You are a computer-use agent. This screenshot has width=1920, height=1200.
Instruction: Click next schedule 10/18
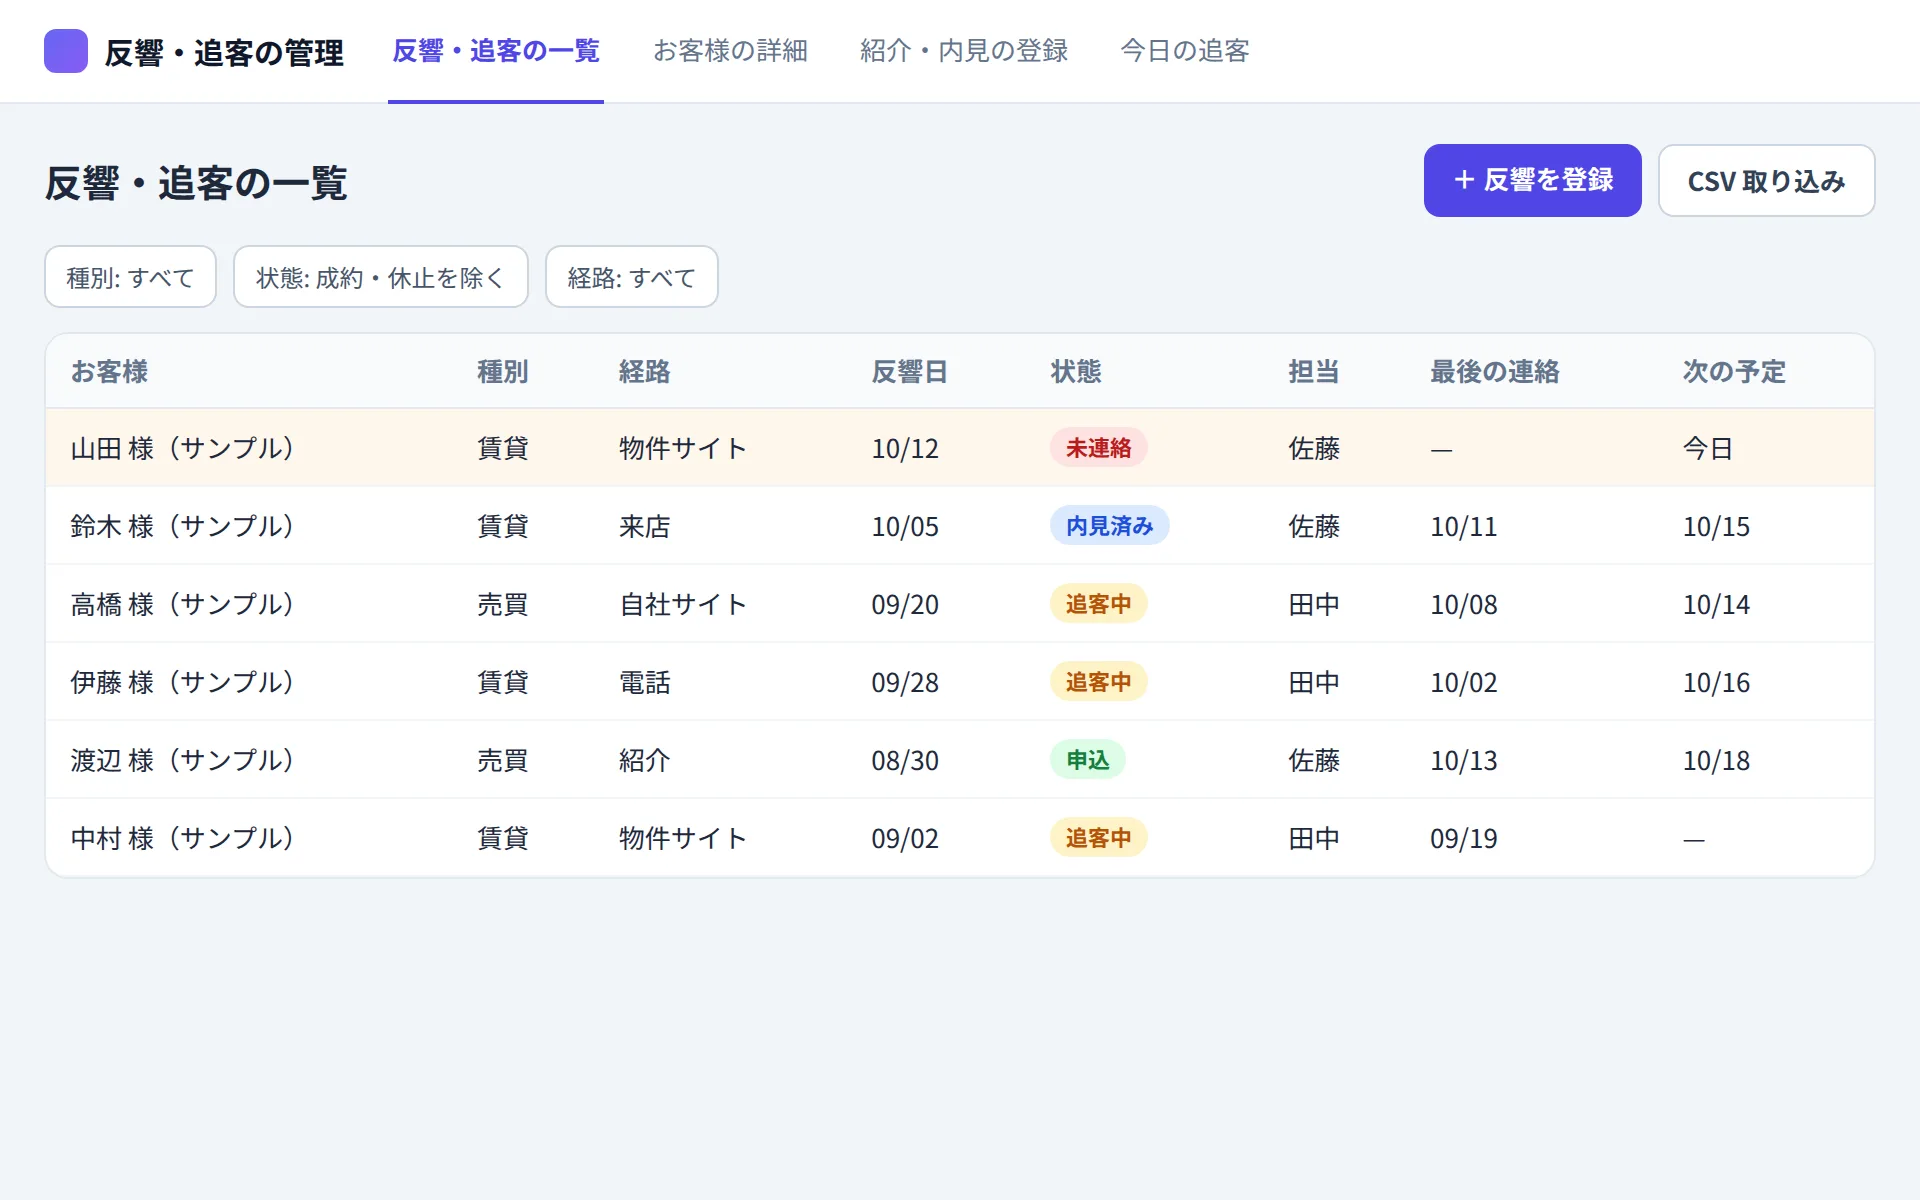click(1716, 761)
